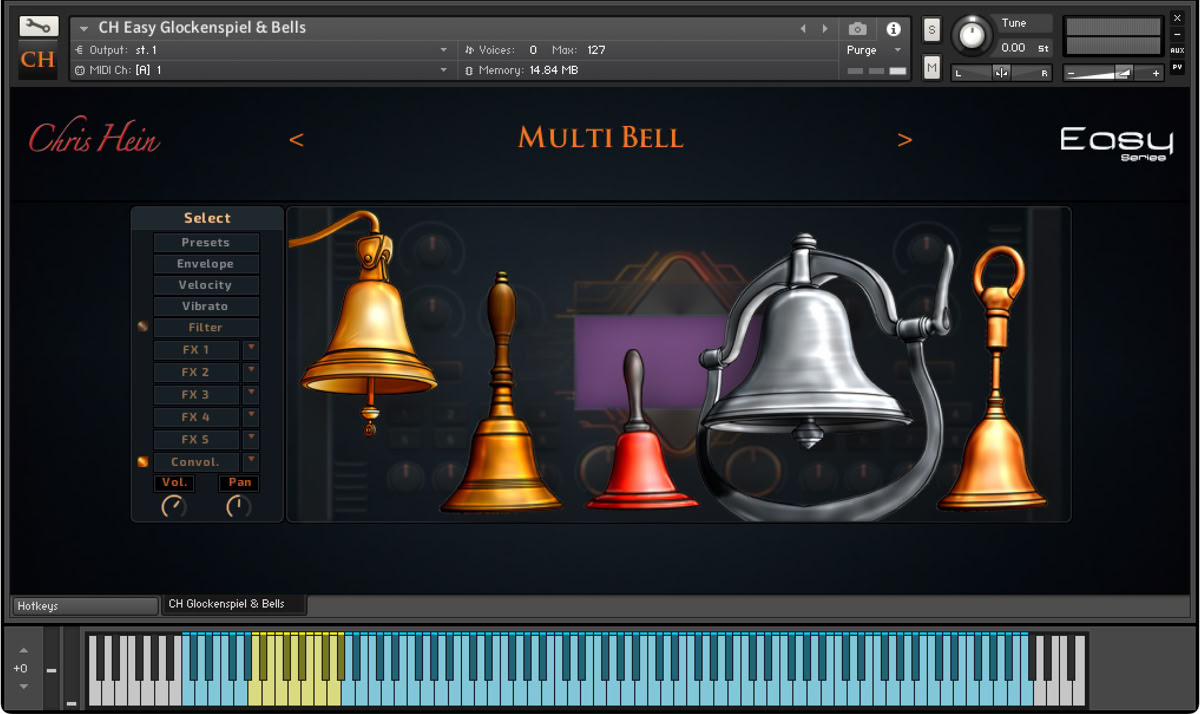Go to previous preset with left arrow

[296, 140]
